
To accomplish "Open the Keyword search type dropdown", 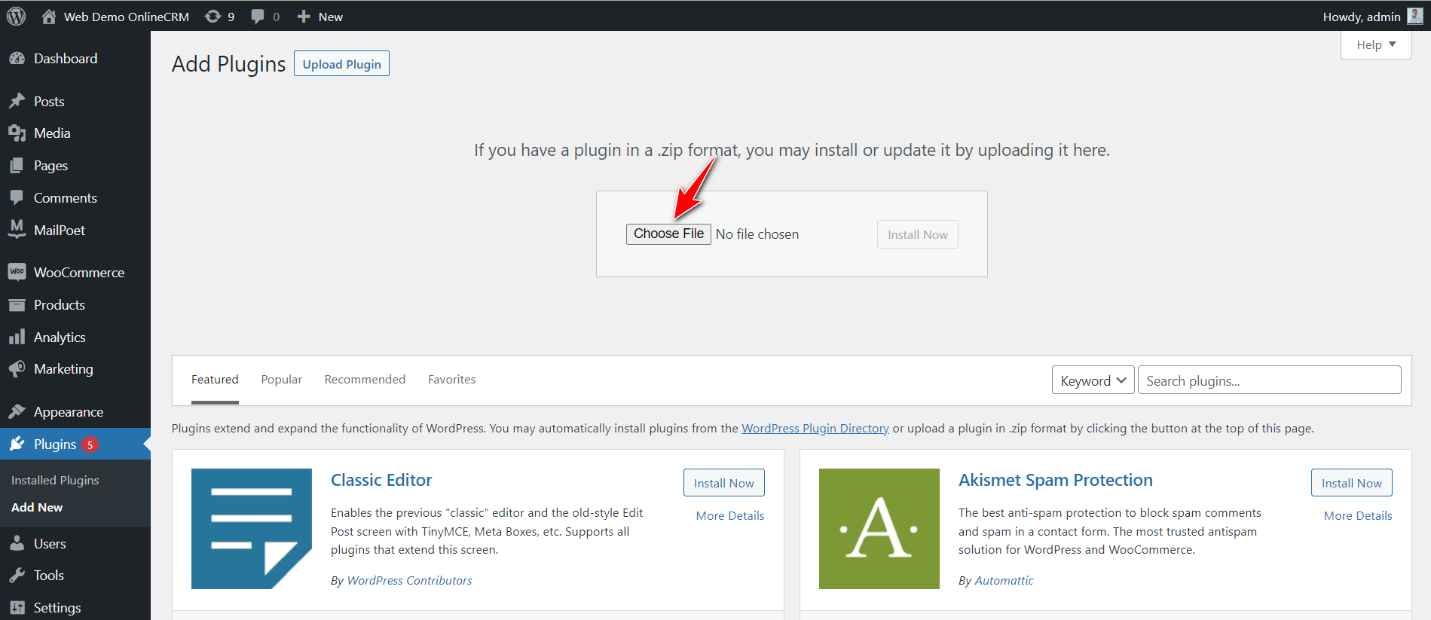I will tap(1093, 380).
